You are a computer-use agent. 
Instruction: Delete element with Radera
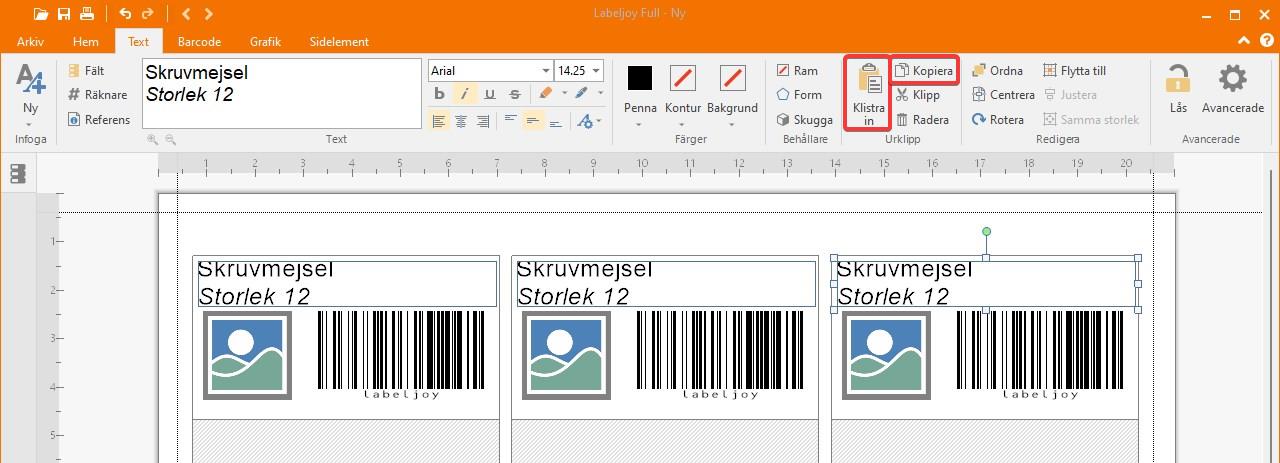point(922,119)
